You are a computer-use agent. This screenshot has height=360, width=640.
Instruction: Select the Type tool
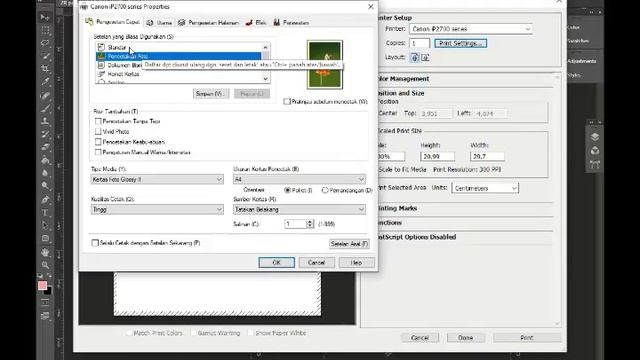(x=45, y=212)
